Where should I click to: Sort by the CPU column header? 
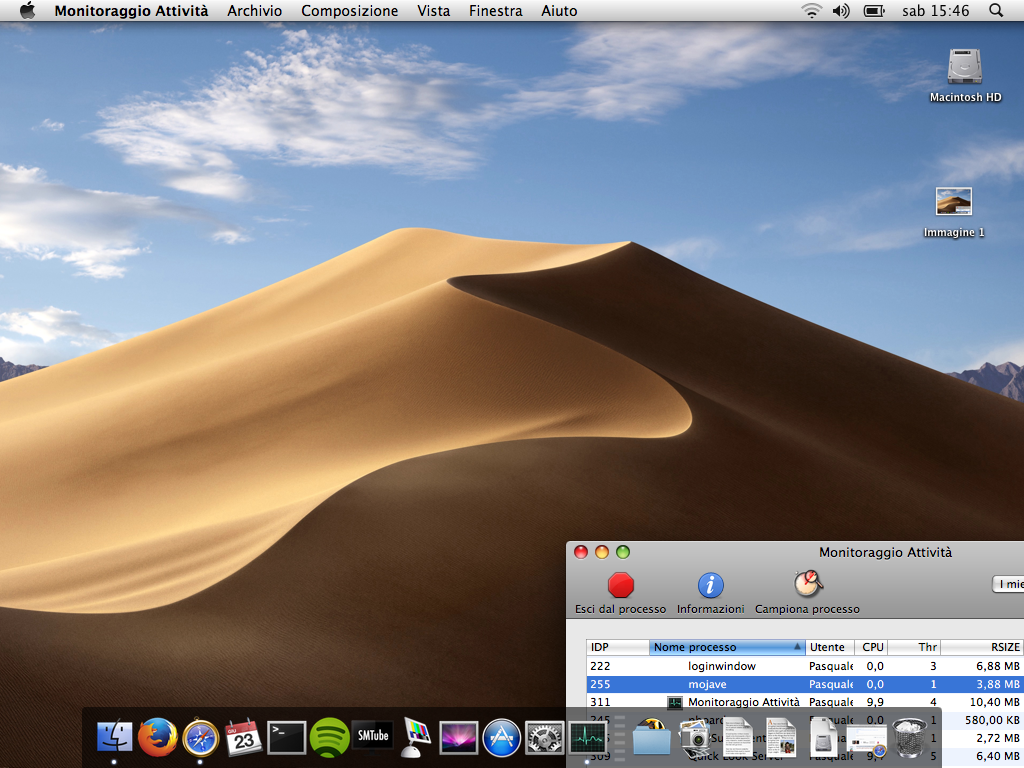pos(871,647)
